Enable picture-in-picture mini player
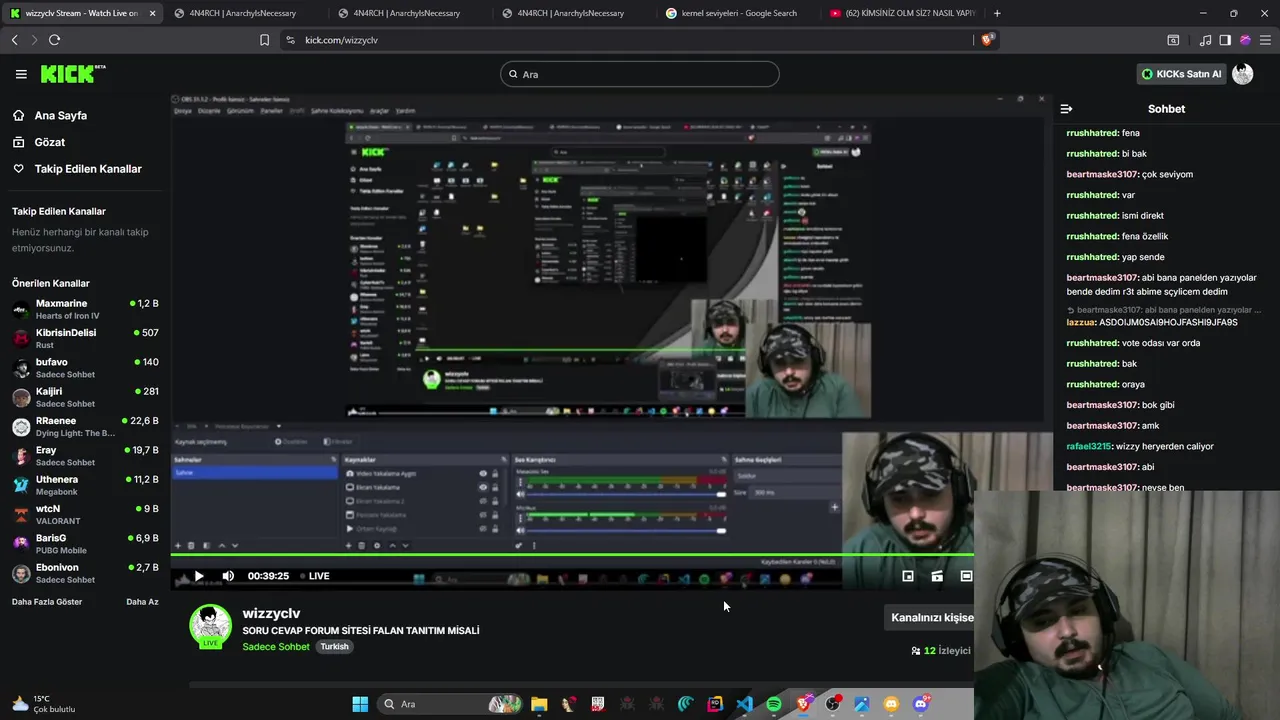The width and height of the screenshot is (1280, 720). (x=908, y=576)
